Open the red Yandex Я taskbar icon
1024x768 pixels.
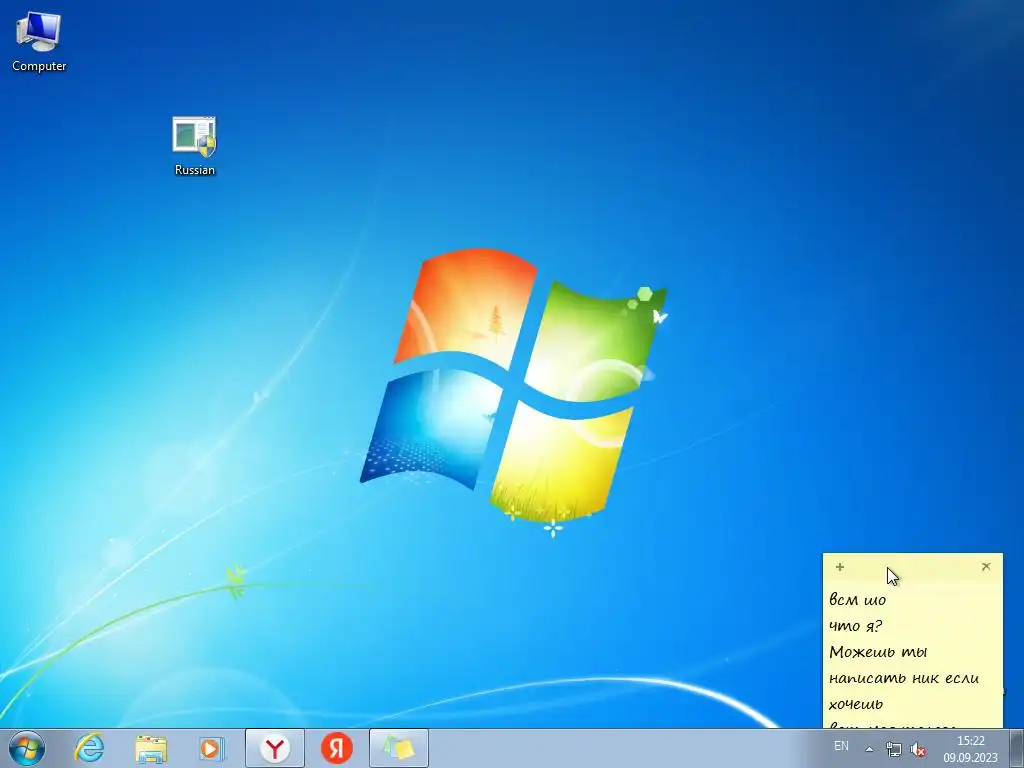click(337, 748)
